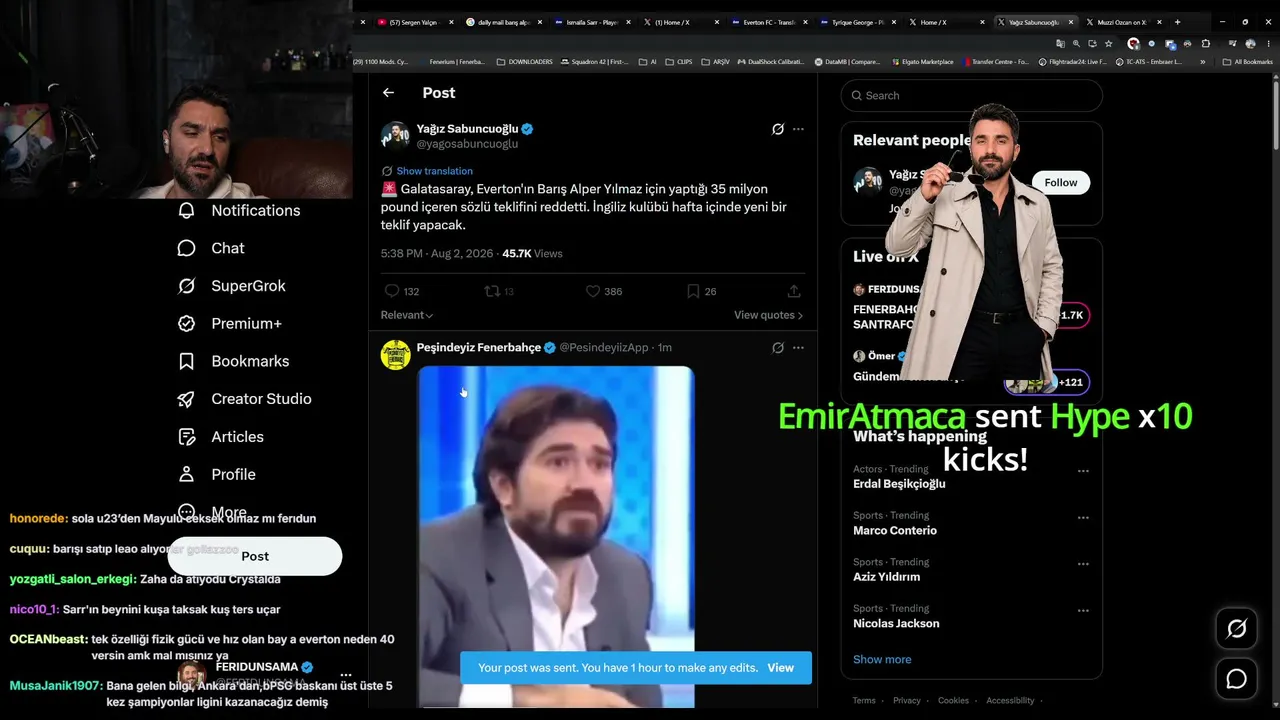Open the Cookies footer link
Screen dimensions: 1280x720
[953, 701]
